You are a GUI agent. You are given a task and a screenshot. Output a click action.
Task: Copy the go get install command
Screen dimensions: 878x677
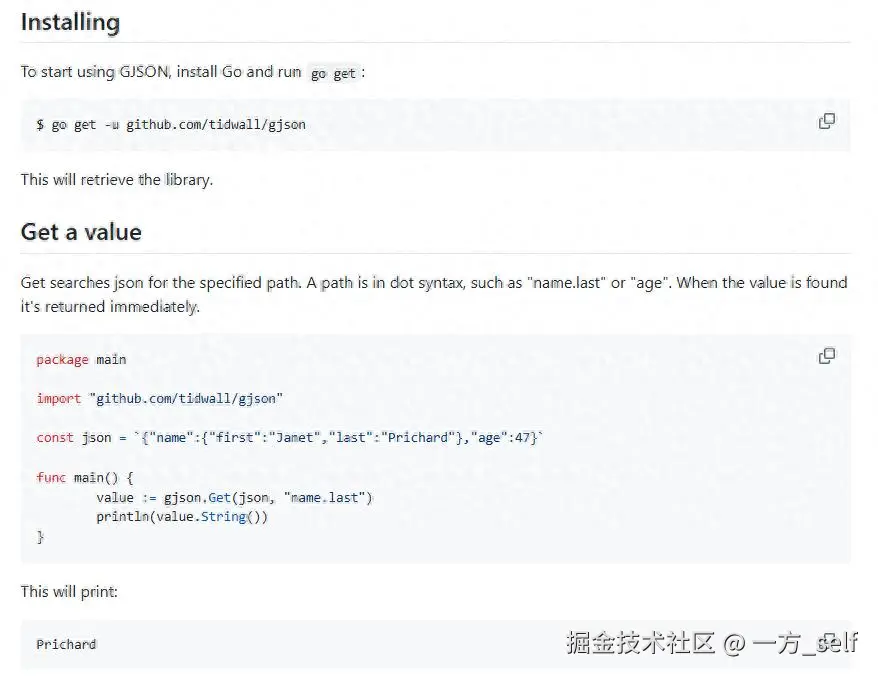(x=826, y=121)
